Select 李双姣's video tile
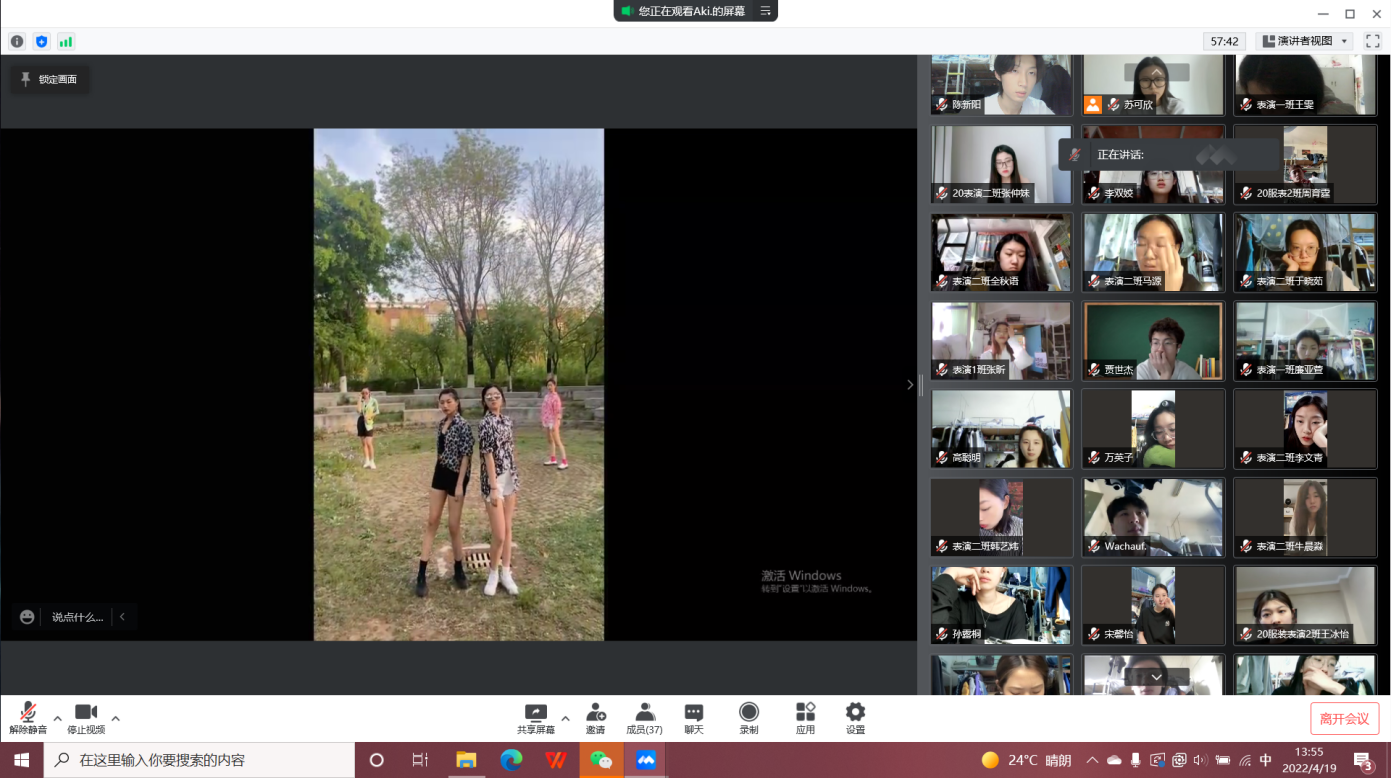Image resolution: width=1391 pixels, height=778 pixels. (x=1154, y=164)
